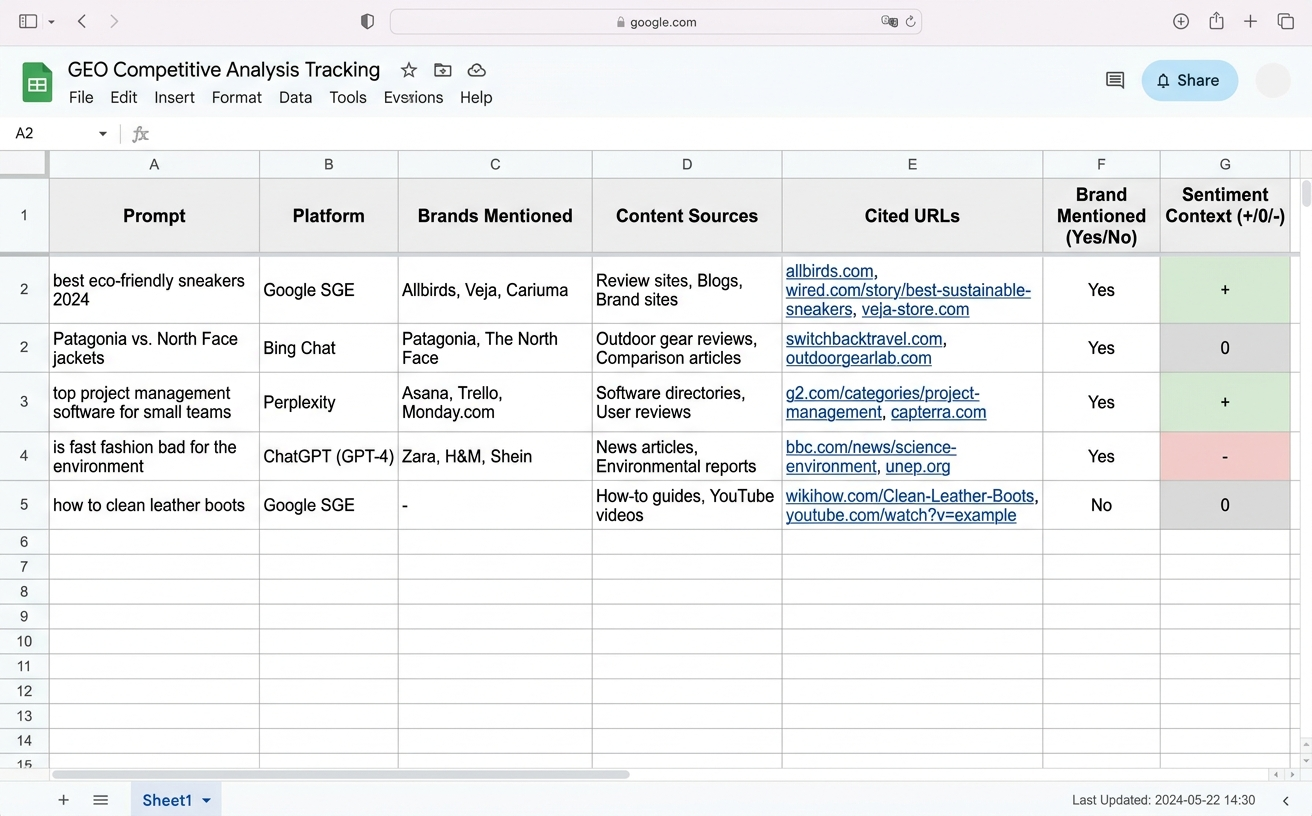Click the google.com address bar
Viewport: 1312px width, 816px height.
[x=656, y=21]
